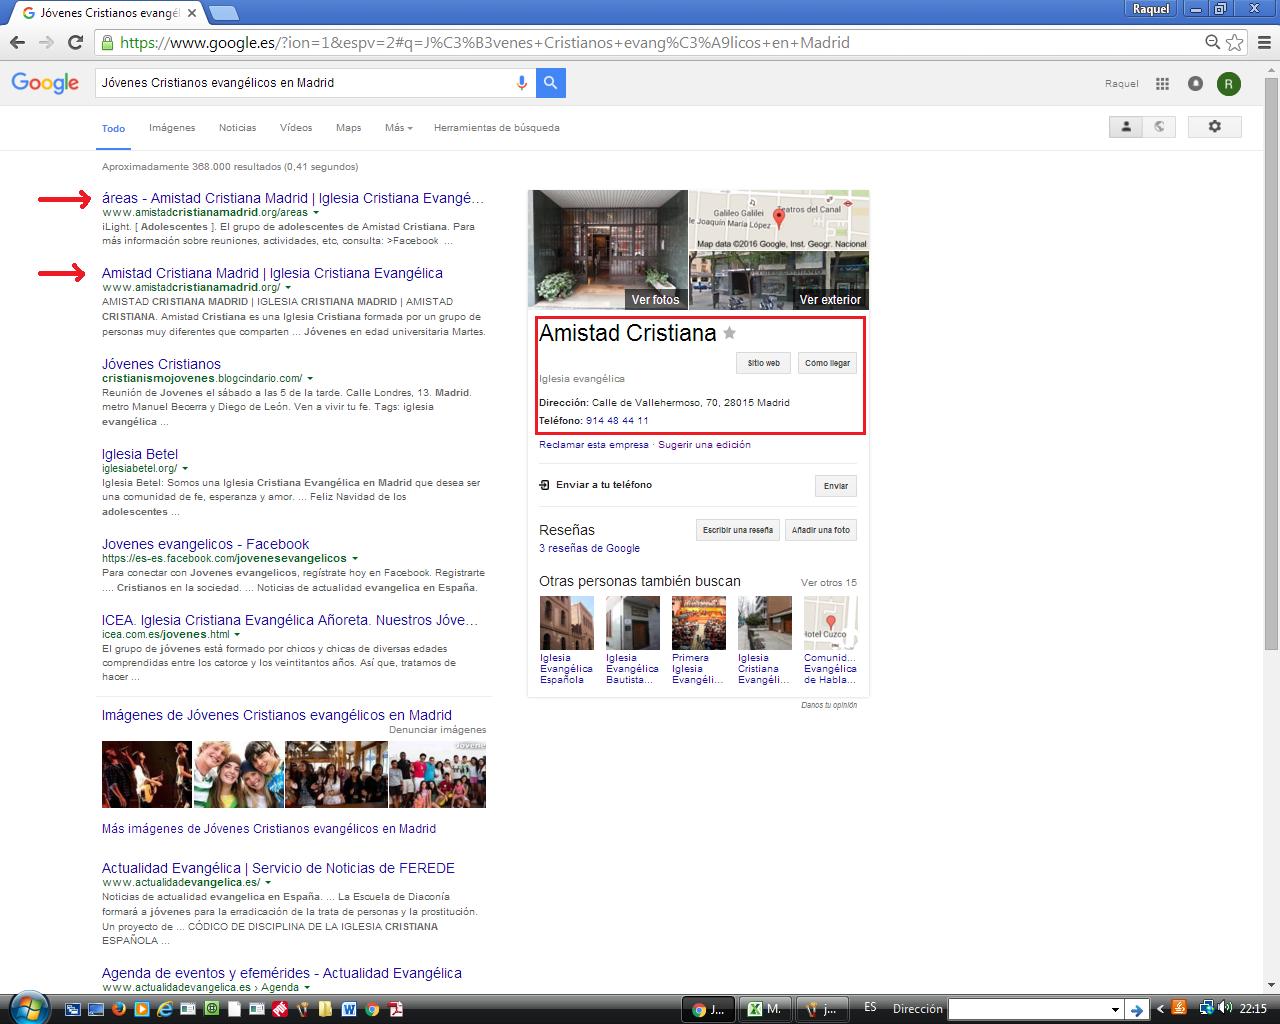
Task: Open the Windows Start menu
Action: (28, 1008)
